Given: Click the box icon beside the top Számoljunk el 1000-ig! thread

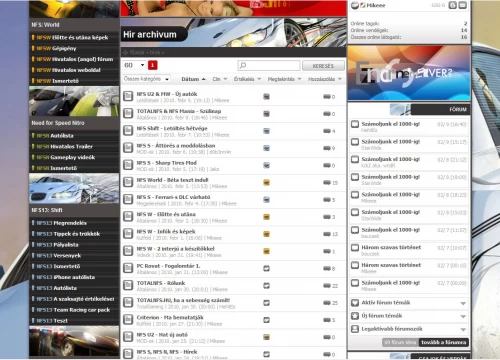Looking at the screenshot, I should click(x=355, y=124).
